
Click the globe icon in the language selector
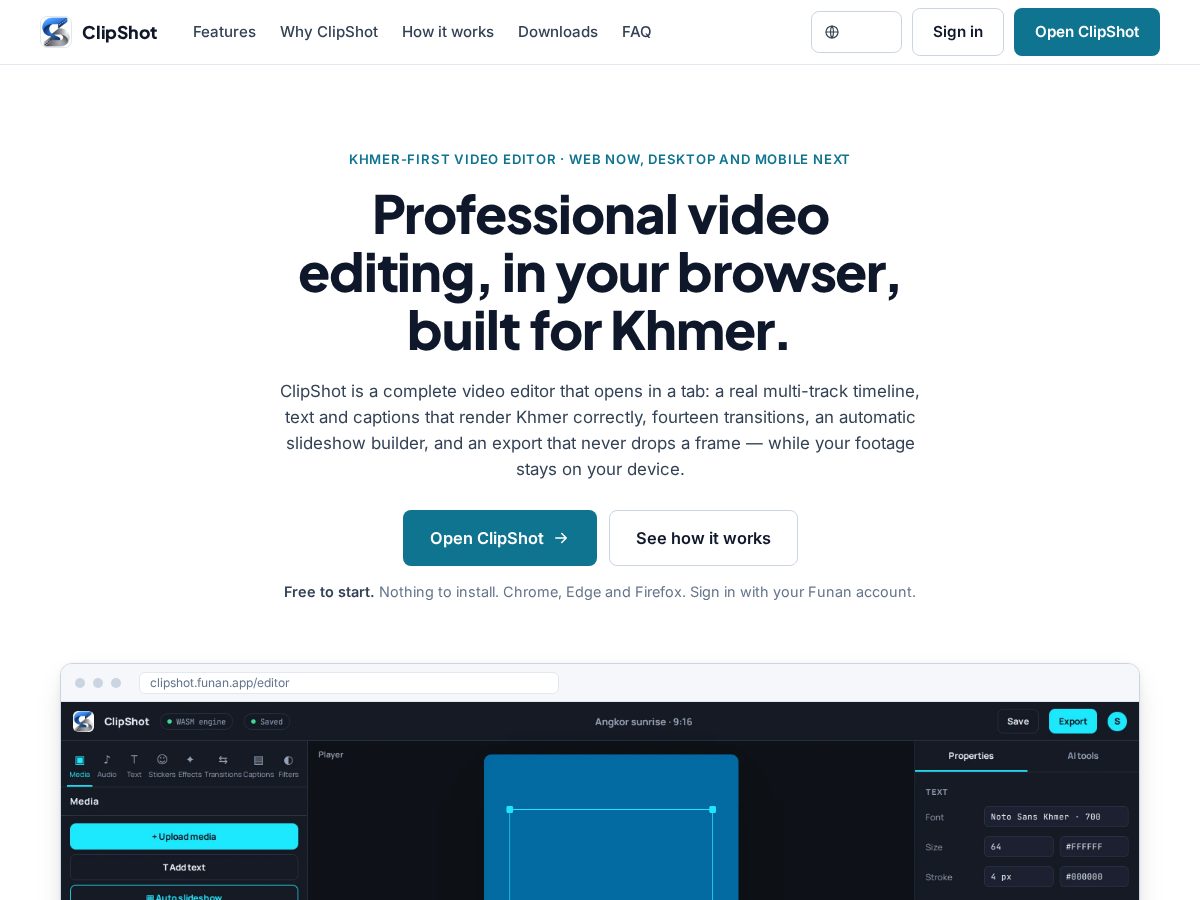pyautogui.click(x=832, y=32)
